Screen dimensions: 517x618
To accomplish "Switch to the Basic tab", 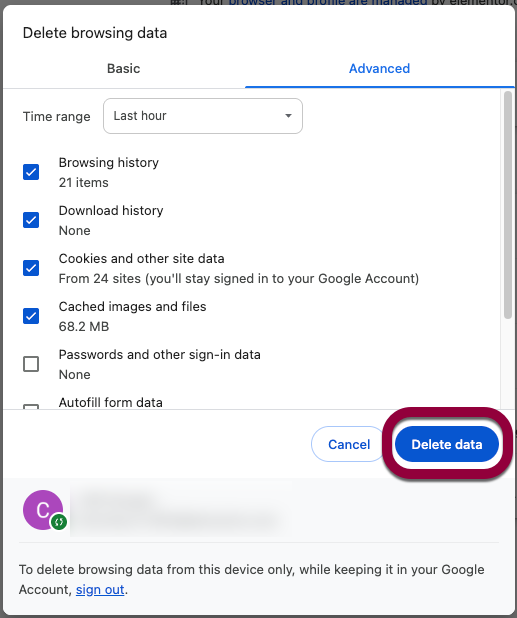I will (124, 69).
